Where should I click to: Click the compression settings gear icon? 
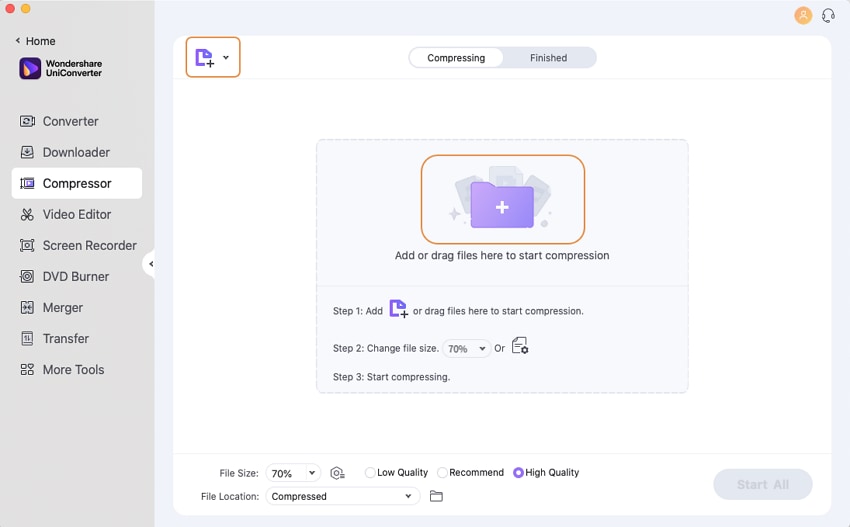[337, 473]
